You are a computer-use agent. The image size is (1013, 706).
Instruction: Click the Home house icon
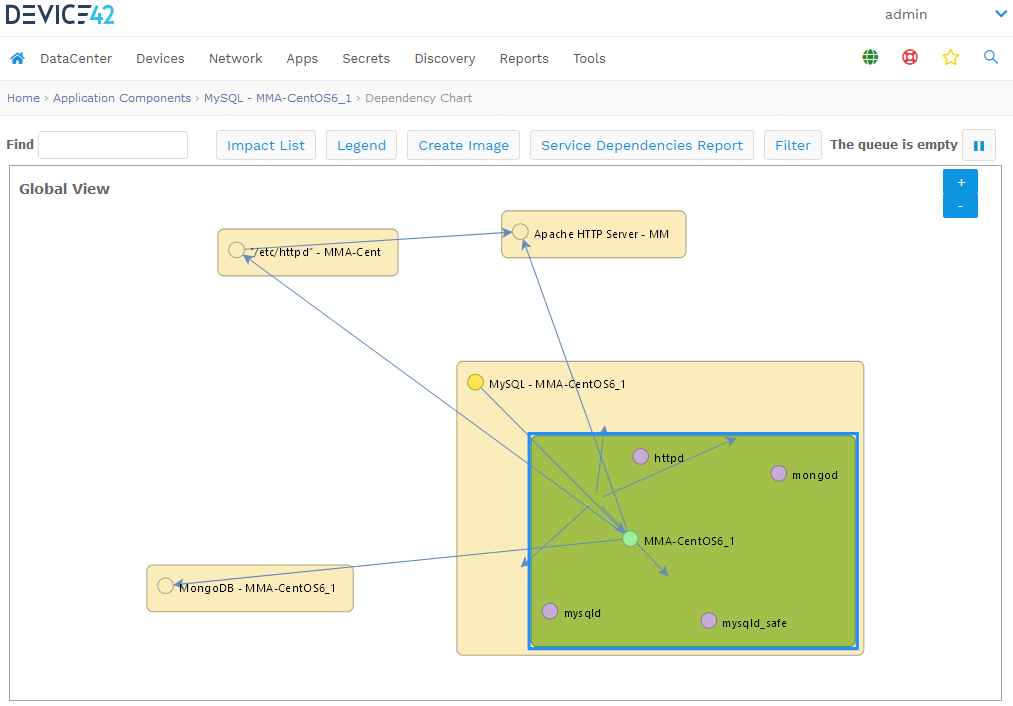tap(17, 58)
